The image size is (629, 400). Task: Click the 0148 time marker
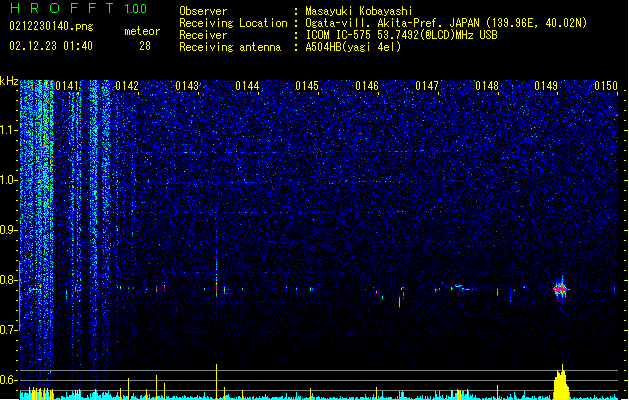487,86
